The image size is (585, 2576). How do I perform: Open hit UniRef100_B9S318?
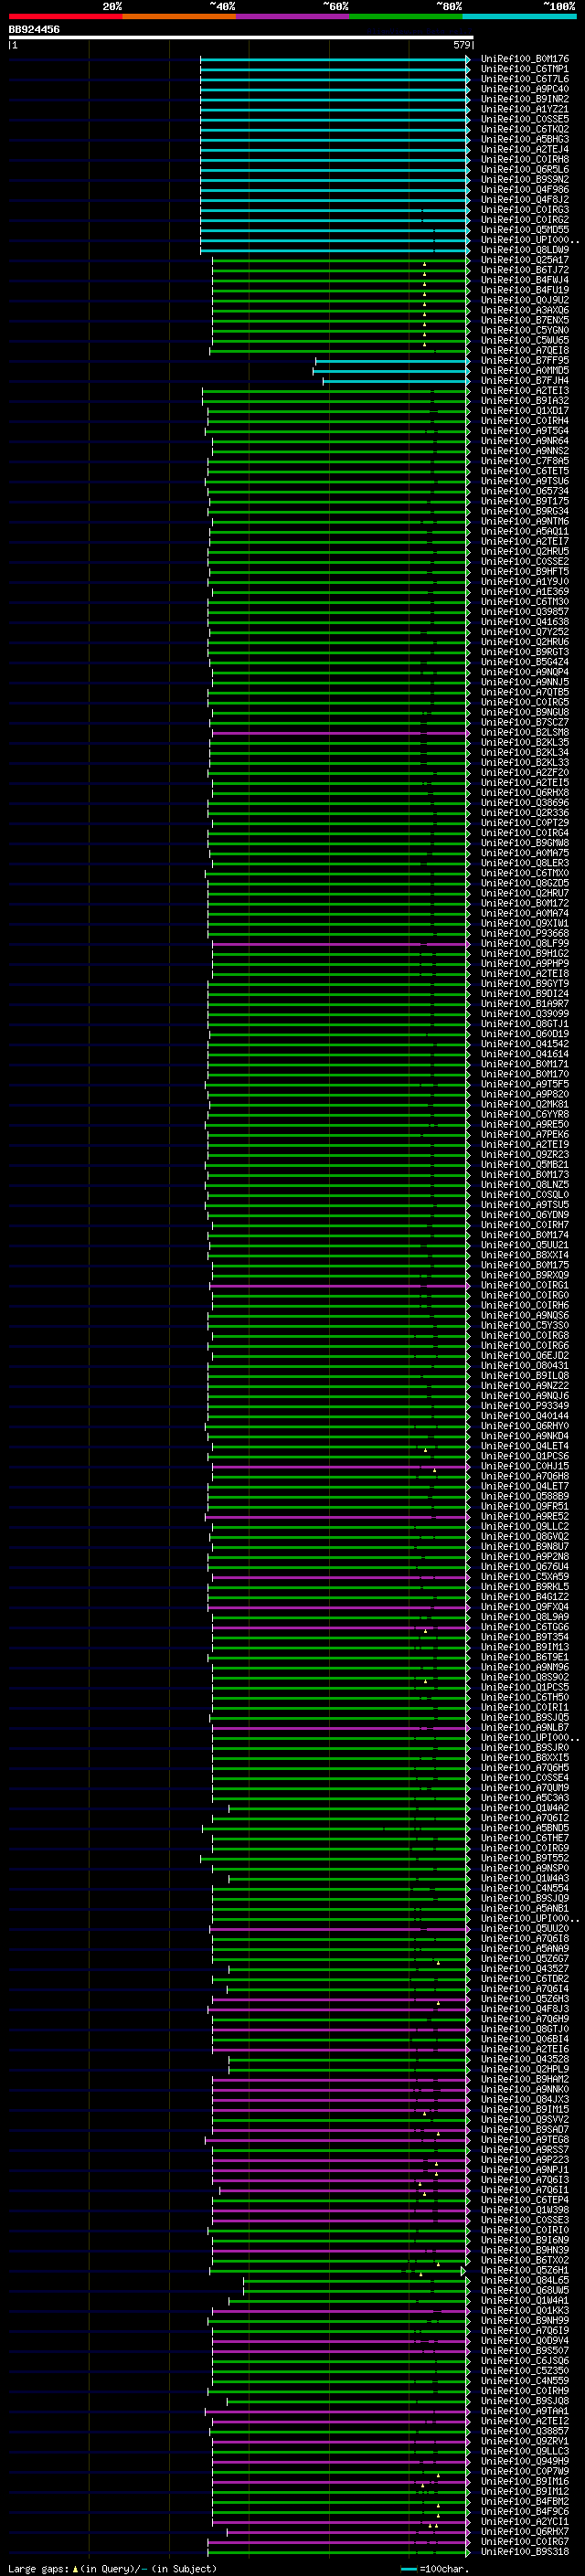pos(525,2552)
